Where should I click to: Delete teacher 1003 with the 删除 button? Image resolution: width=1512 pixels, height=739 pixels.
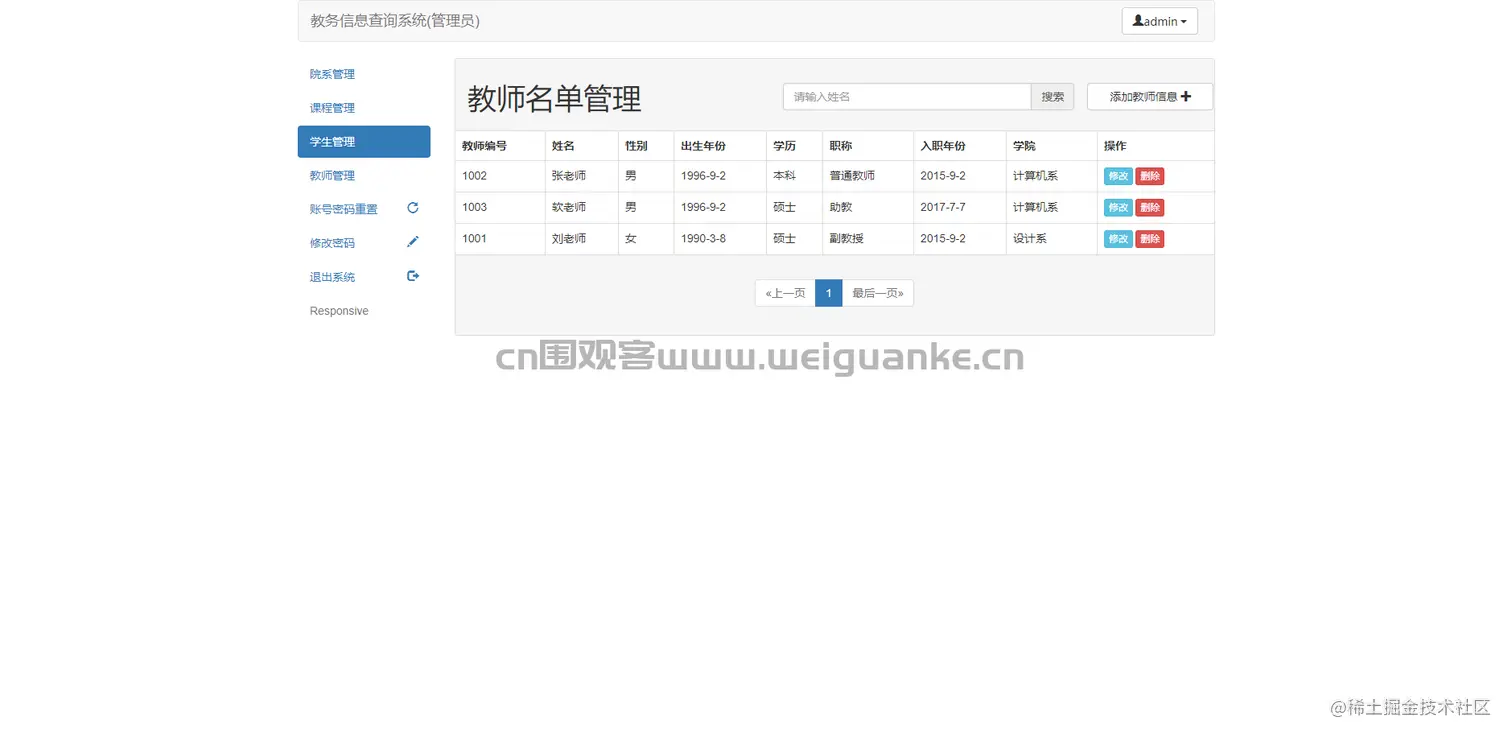(1150, 208)
